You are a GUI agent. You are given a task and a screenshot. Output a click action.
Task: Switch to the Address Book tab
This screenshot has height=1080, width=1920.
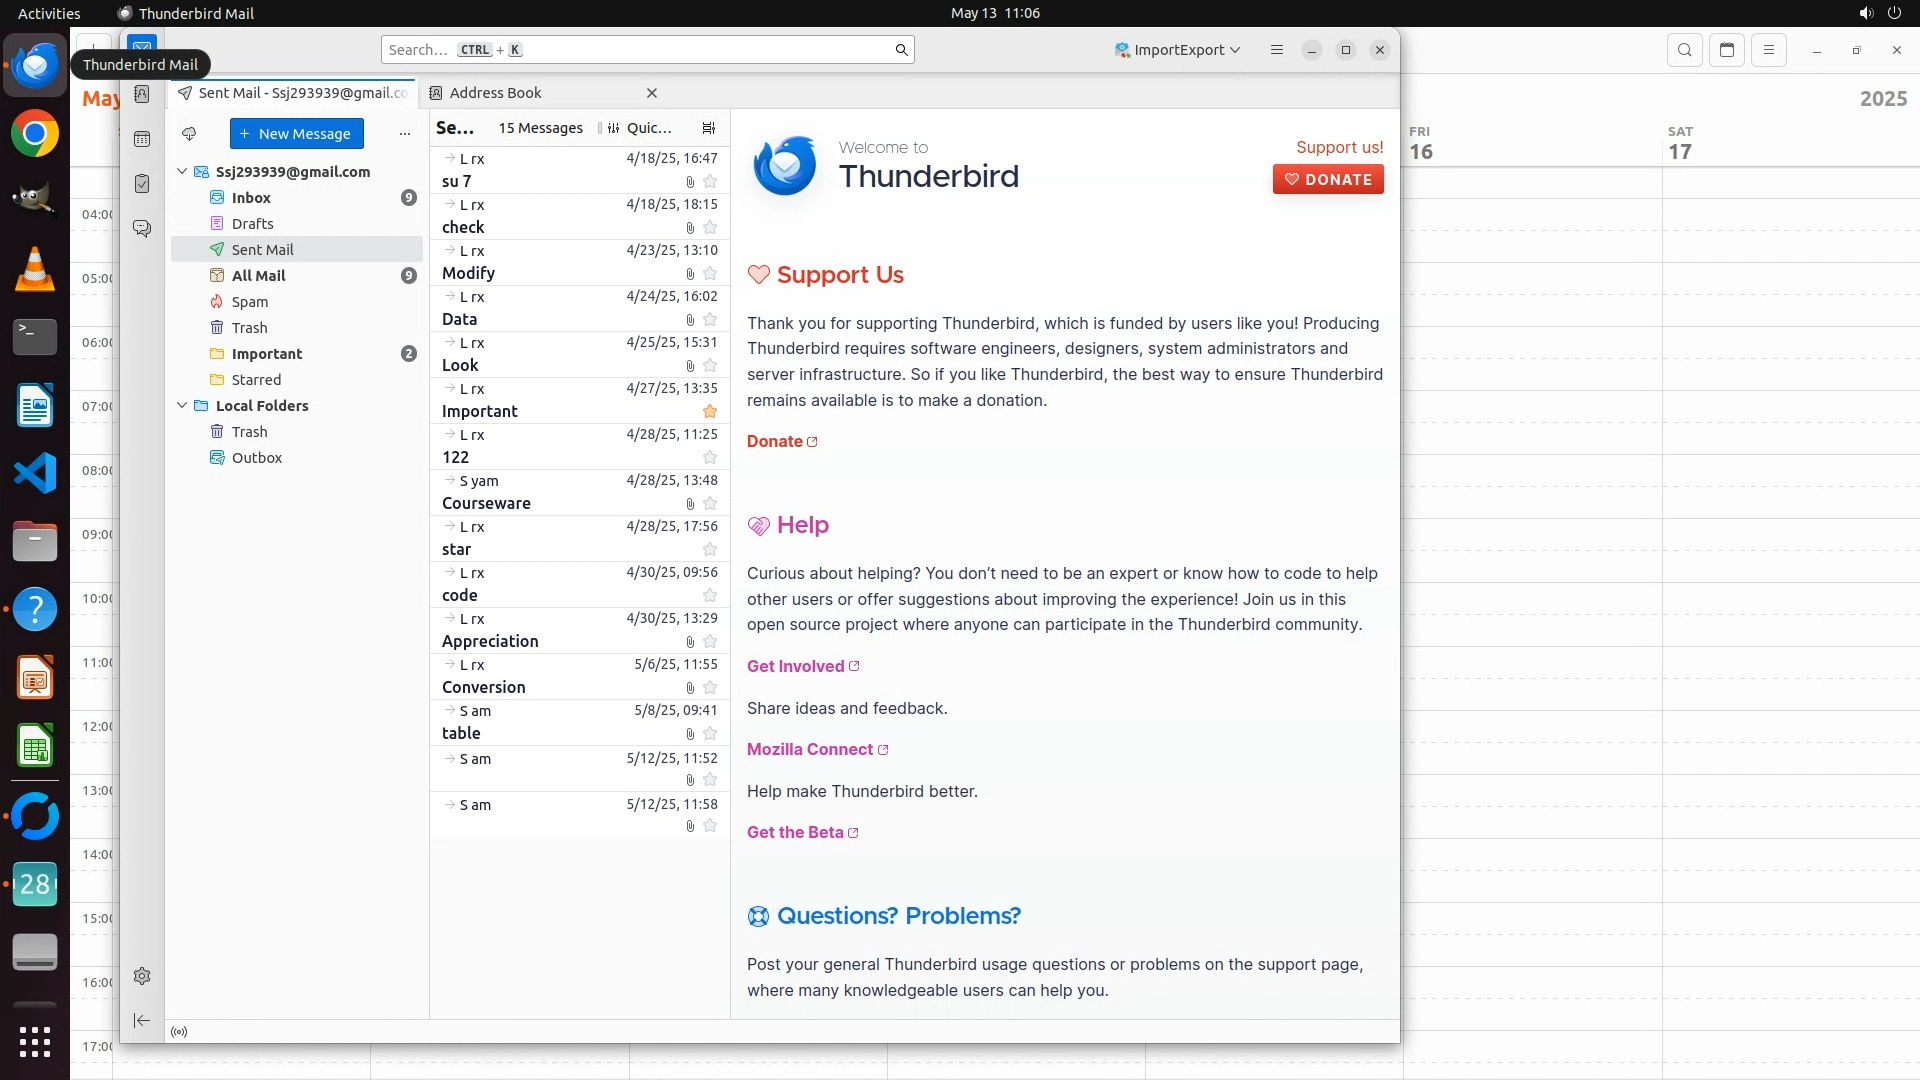tap(495, 93)
